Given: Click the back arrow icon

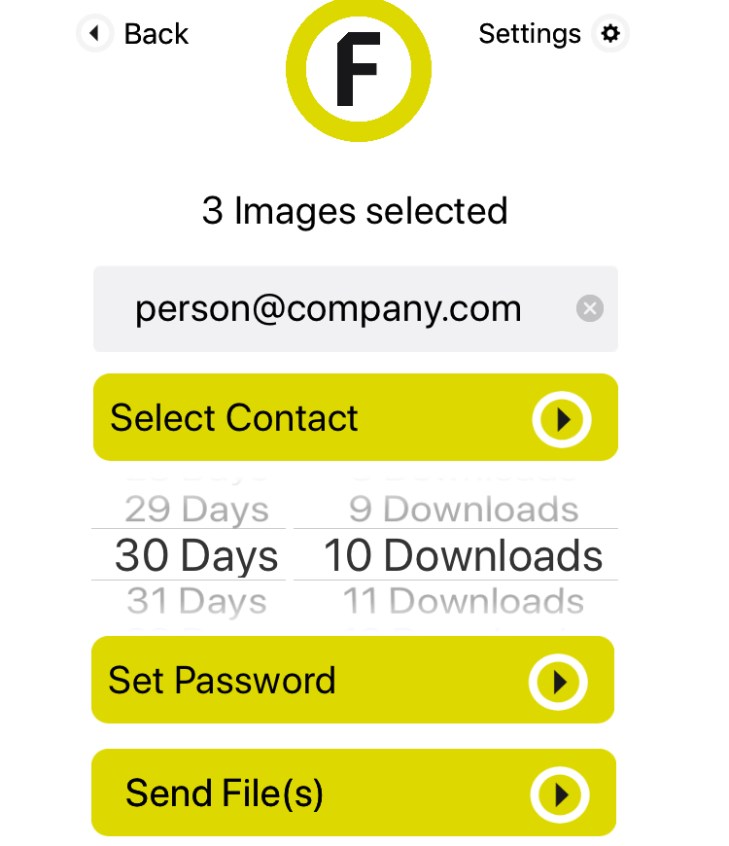Looking at the screenshot, I should (94, 34).
